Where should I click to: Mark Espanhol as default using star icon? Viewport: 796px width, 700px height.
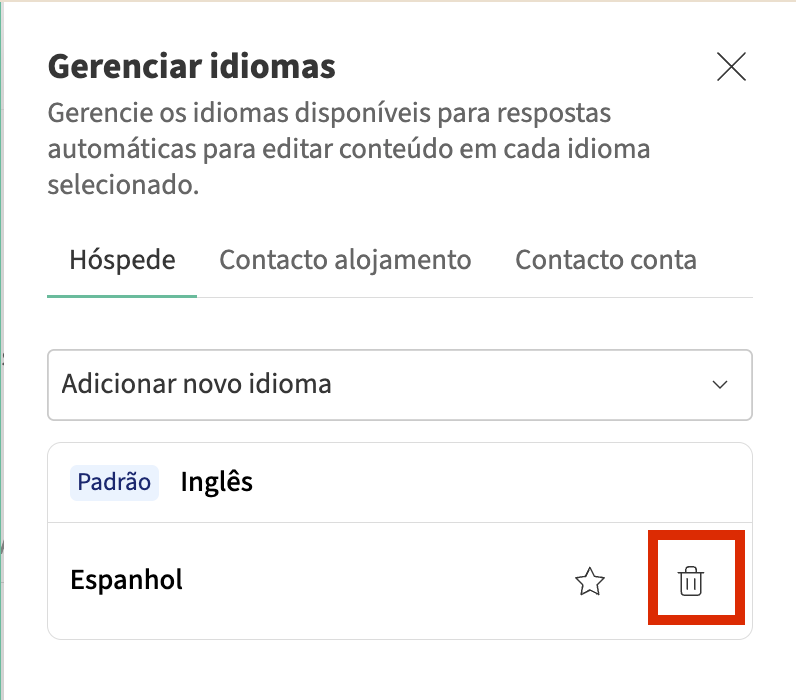[x=590, y=581]
